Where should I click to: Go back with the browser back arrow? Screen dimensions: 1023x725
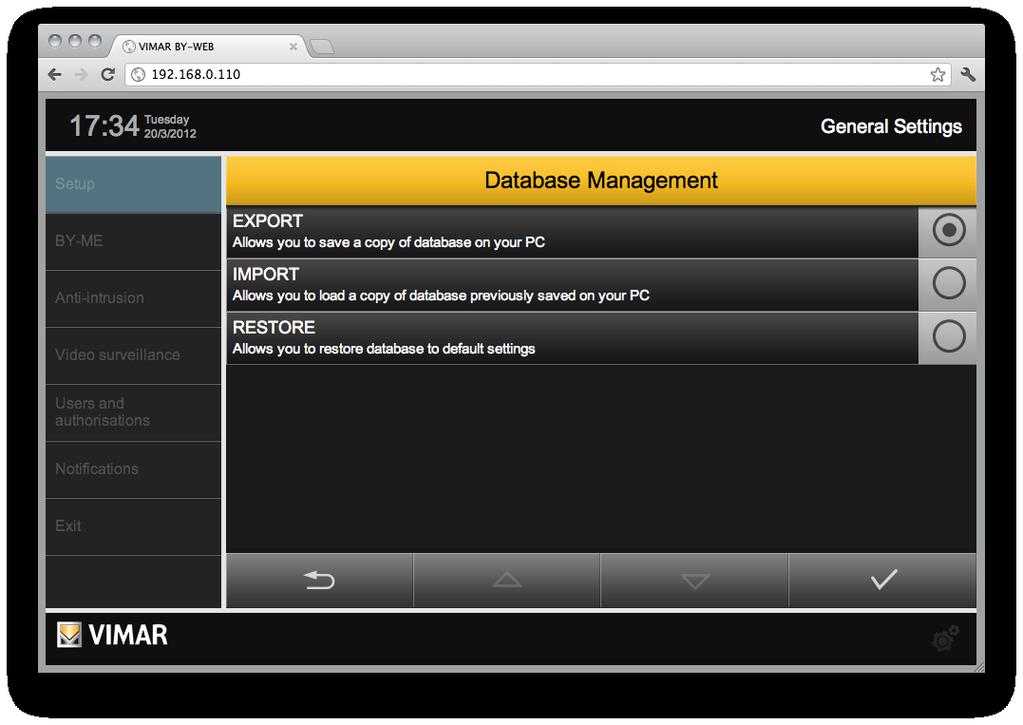click(55, 74)
